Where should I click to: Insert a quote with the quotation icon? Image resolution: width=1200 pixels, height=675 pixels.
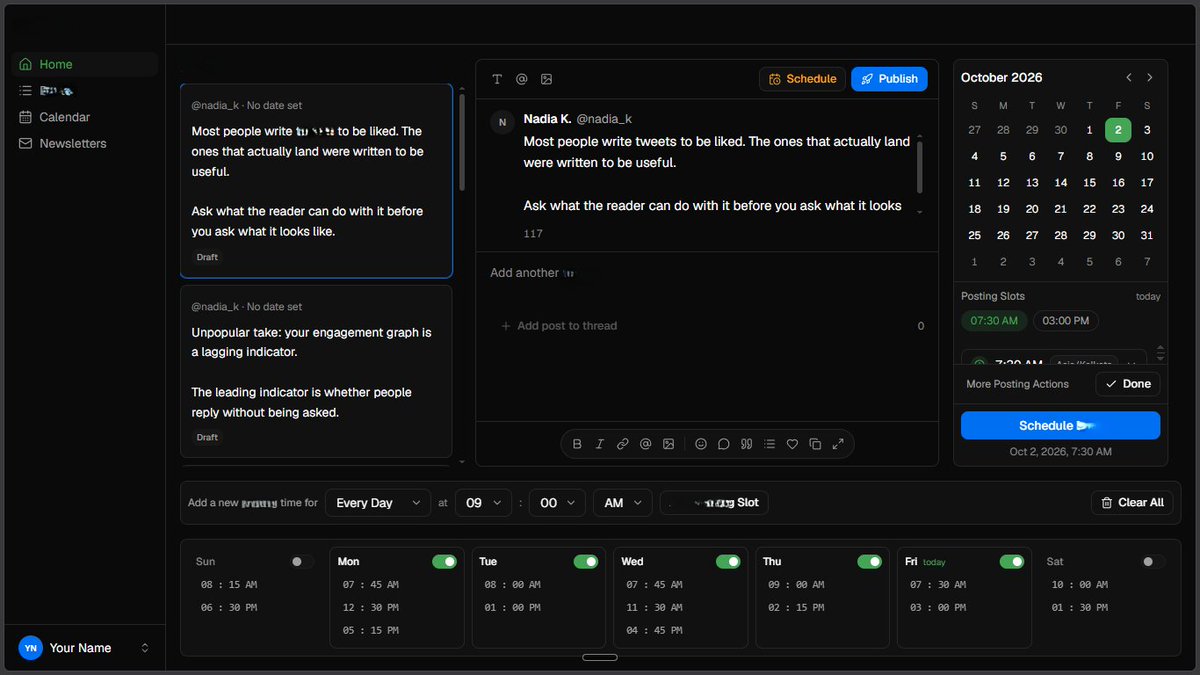(746, 444)
